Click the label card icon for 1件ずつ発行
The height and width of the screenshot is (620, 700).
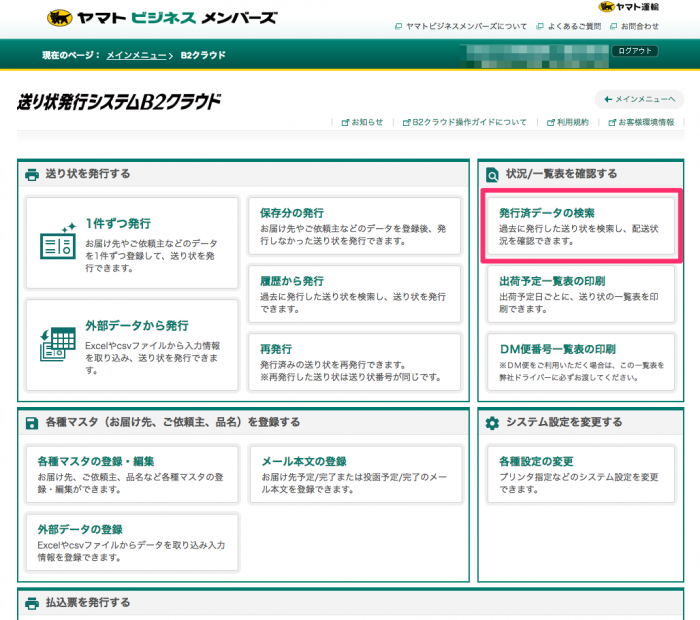click(x=58, y=241)
